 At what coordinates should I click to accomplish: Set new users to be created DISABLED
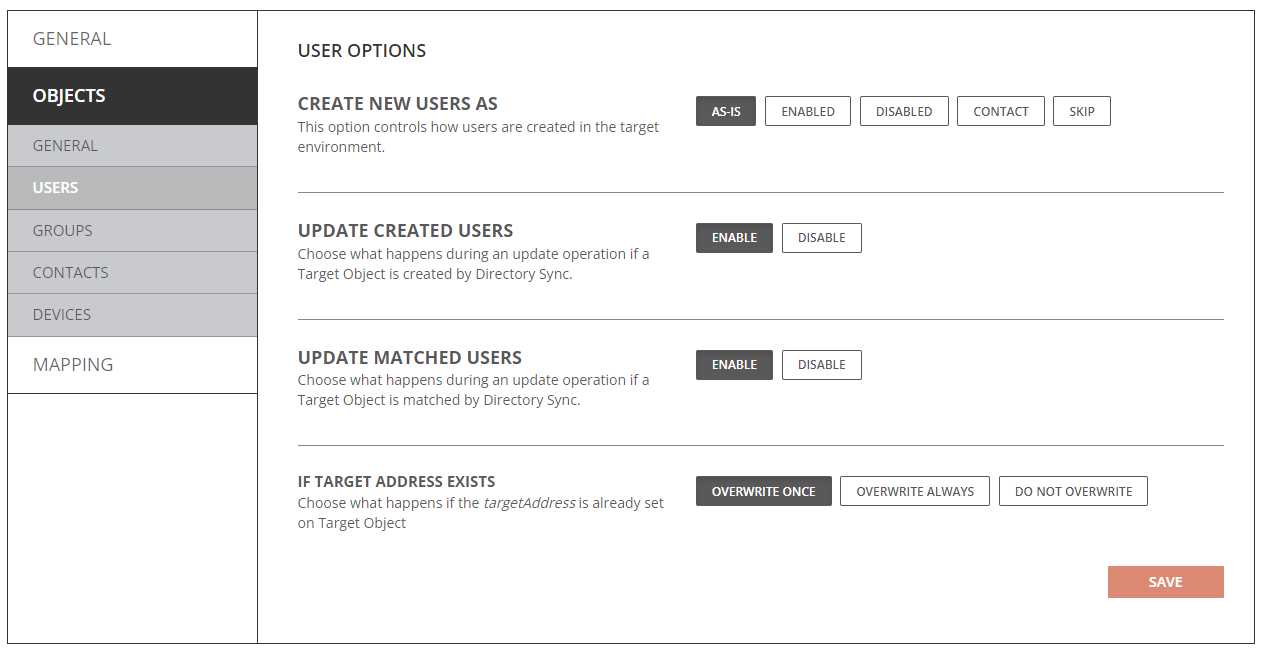click(904, 111)
